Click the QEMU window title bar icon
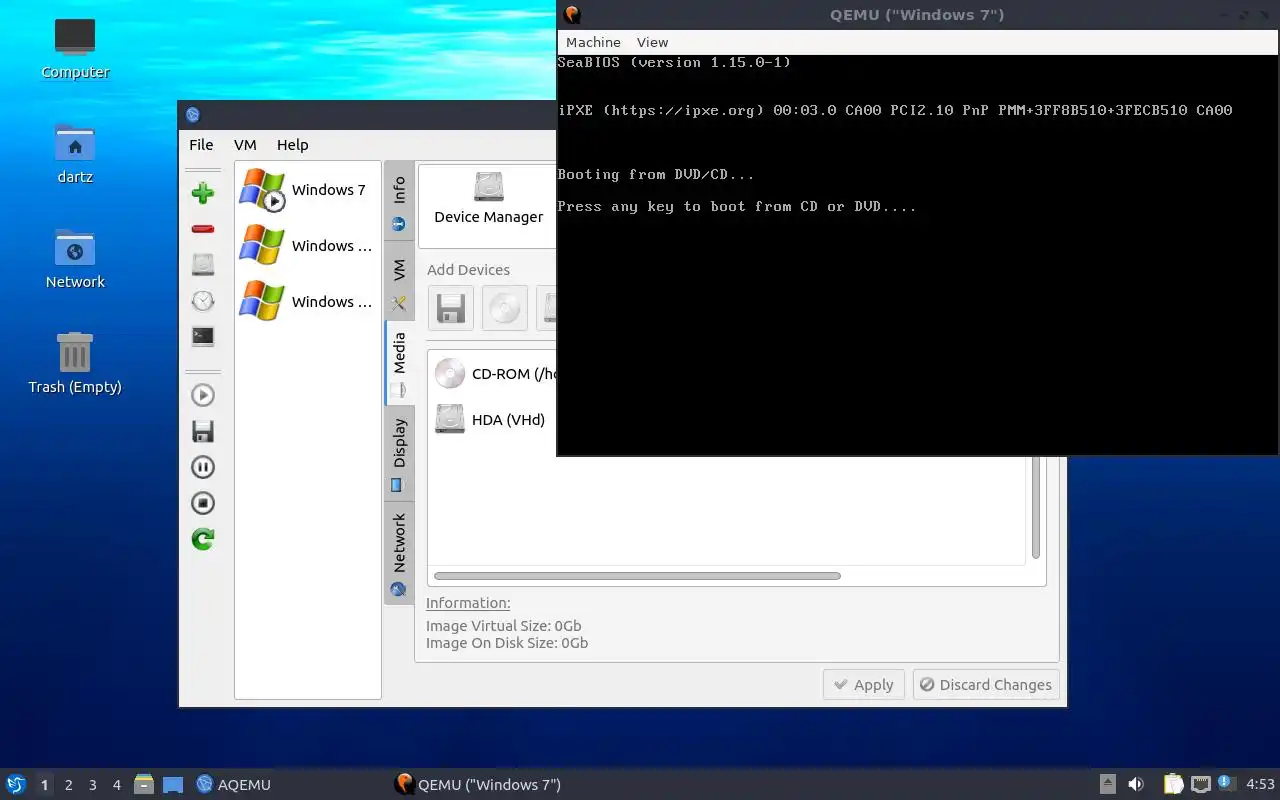The image size is (1280, 800). point(572,14)
